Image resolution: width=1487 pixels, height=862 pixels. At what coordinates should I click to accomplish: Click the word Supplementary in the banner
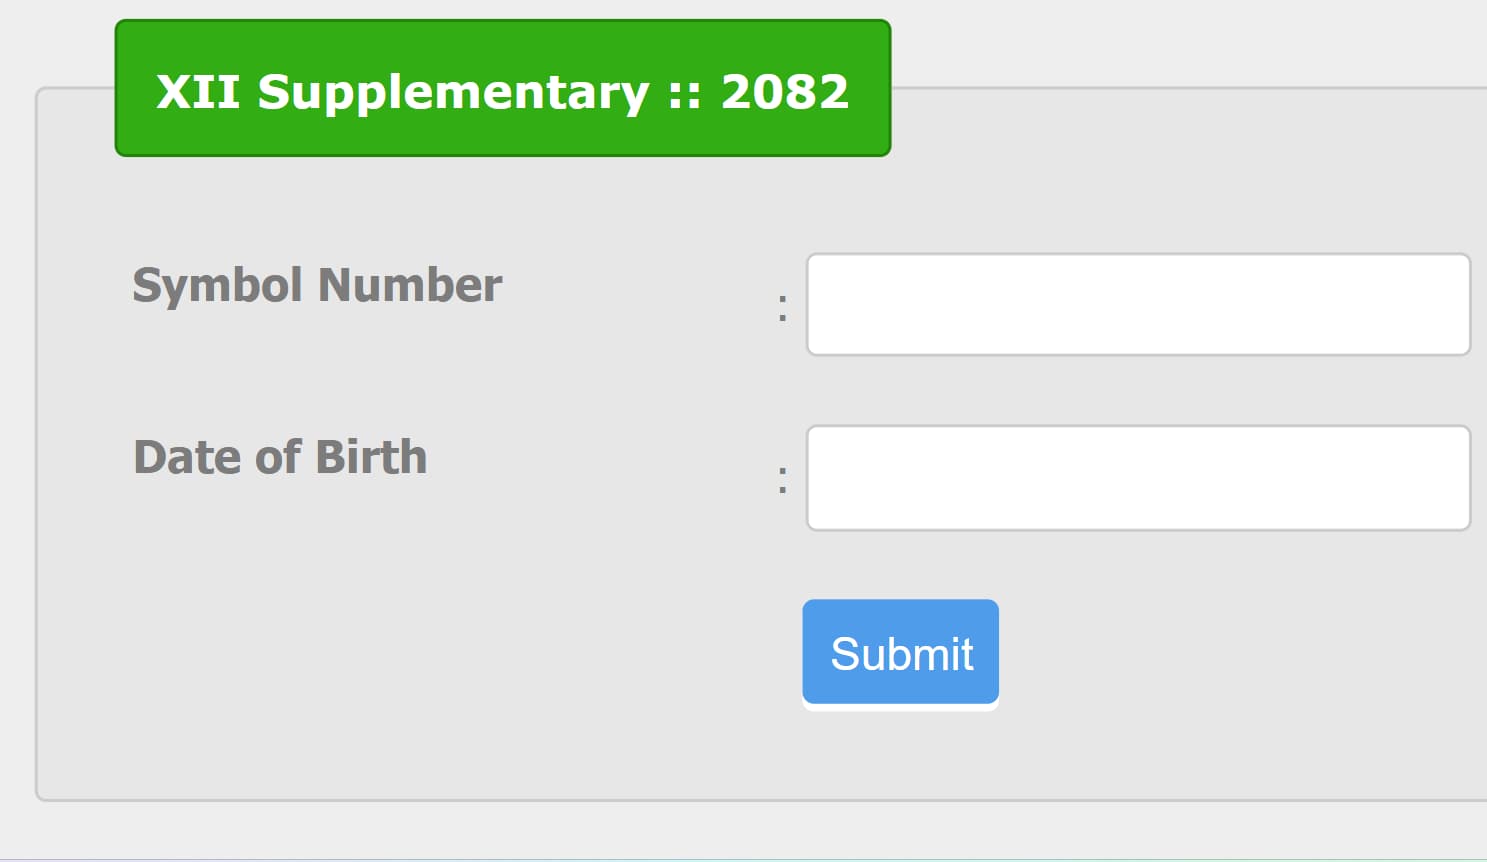[x=453, y=92]
